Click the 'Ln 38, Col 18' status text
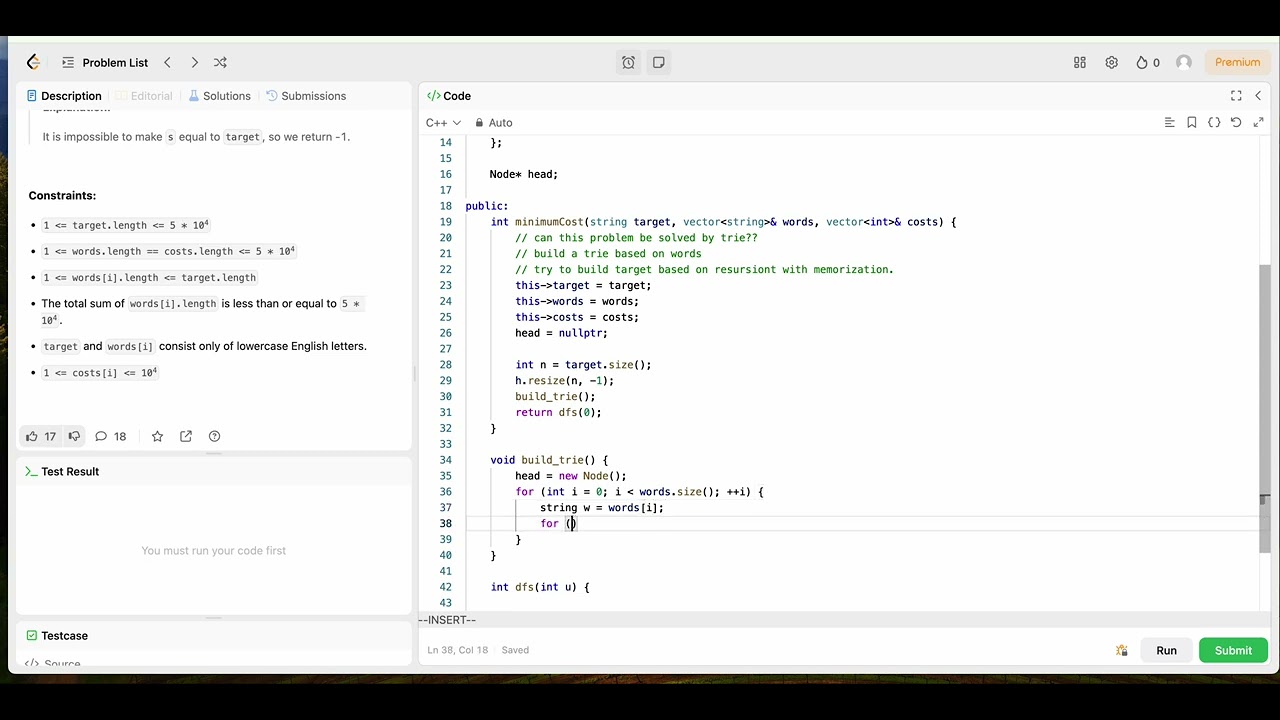The image size is (1280, 720). pyautogui.click(x=457, y=650)
